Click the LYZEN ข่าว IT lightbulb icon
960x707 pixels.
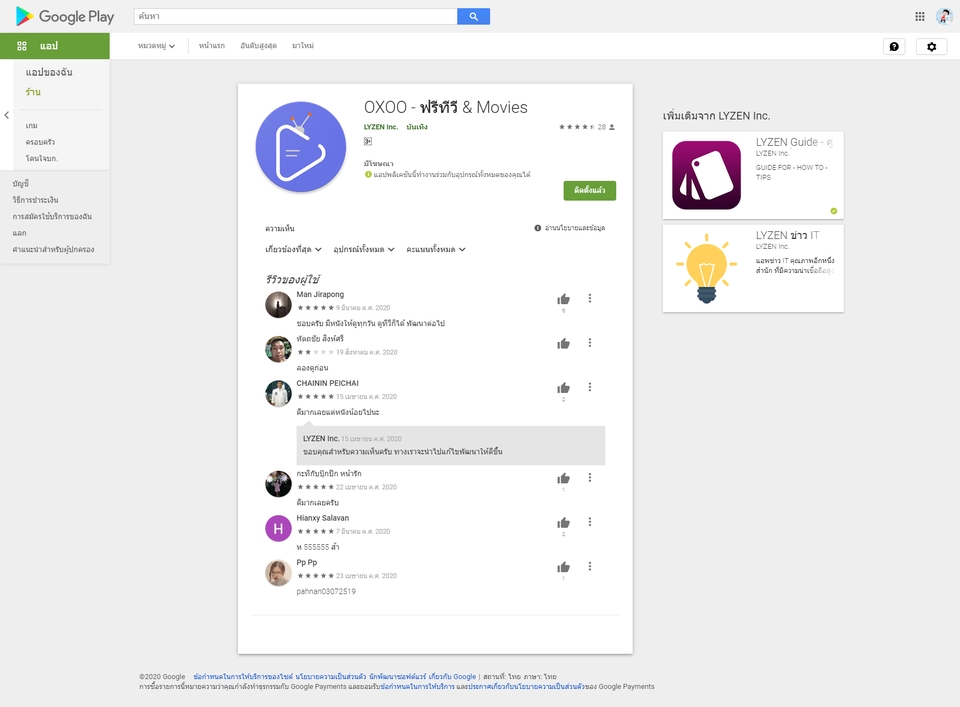click(707, 268)
